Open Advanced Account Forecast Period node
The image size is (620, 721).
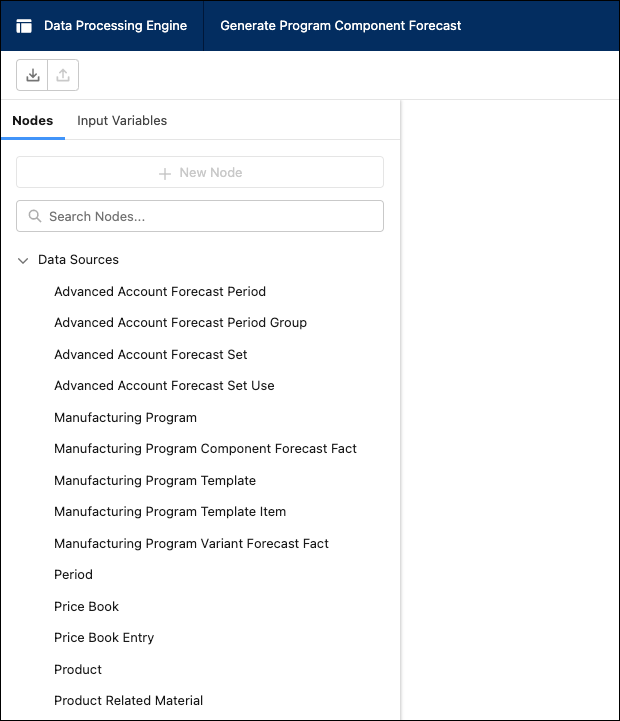(x=160, y=292)
